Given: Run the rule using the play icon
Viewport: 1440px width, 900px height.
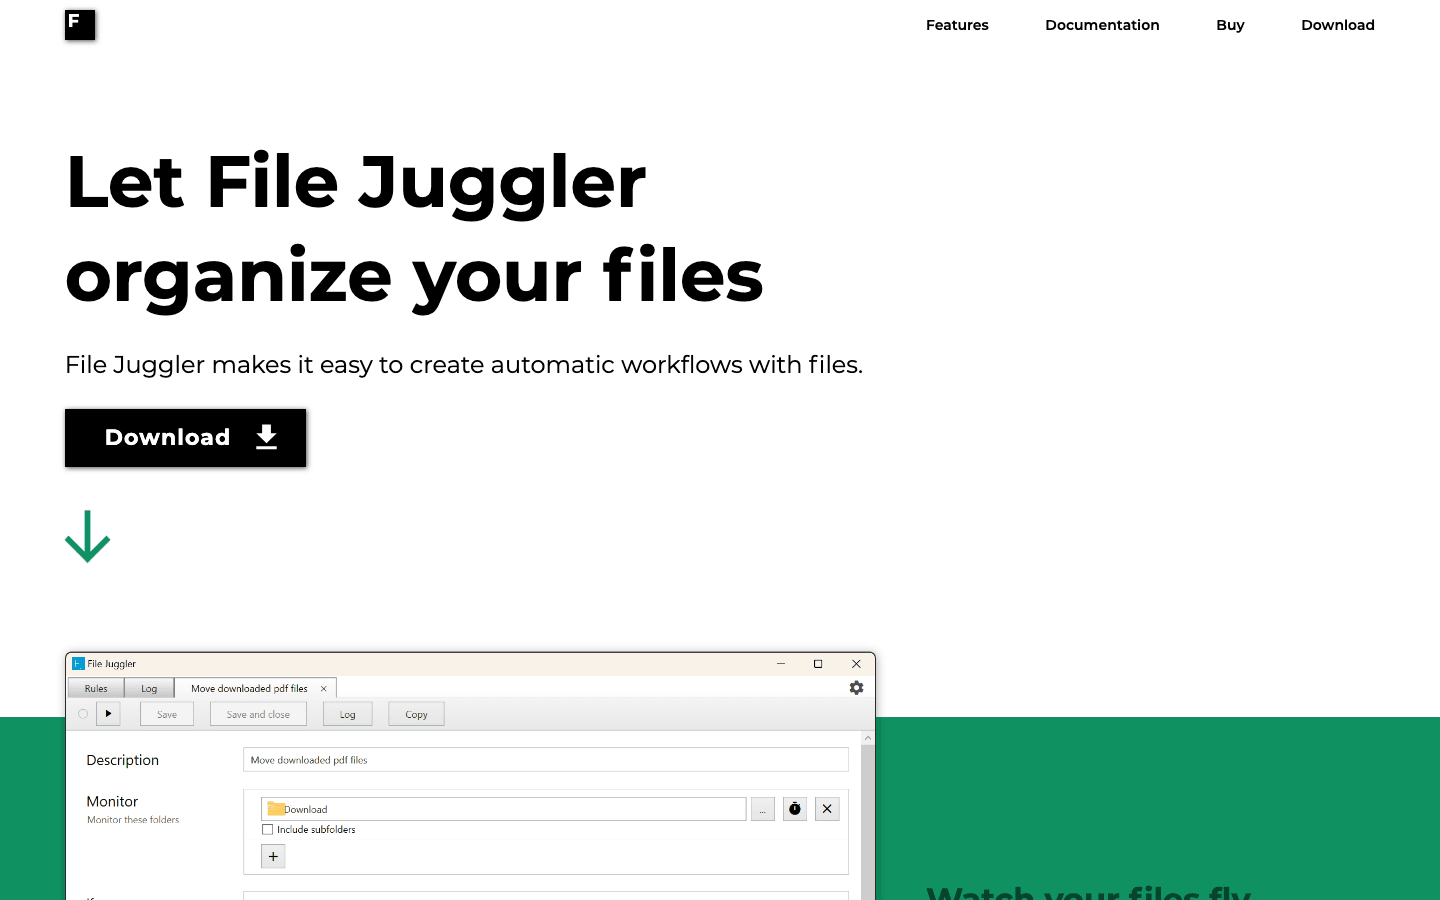Looking at the screenshot, I should click(108, 713).
